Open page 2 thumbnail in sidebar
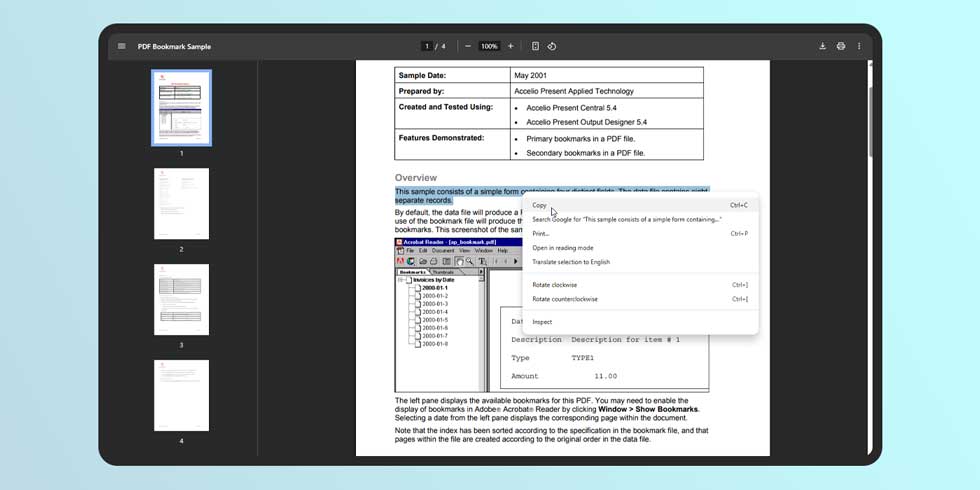980x490 pixels. tap(181, 204)
